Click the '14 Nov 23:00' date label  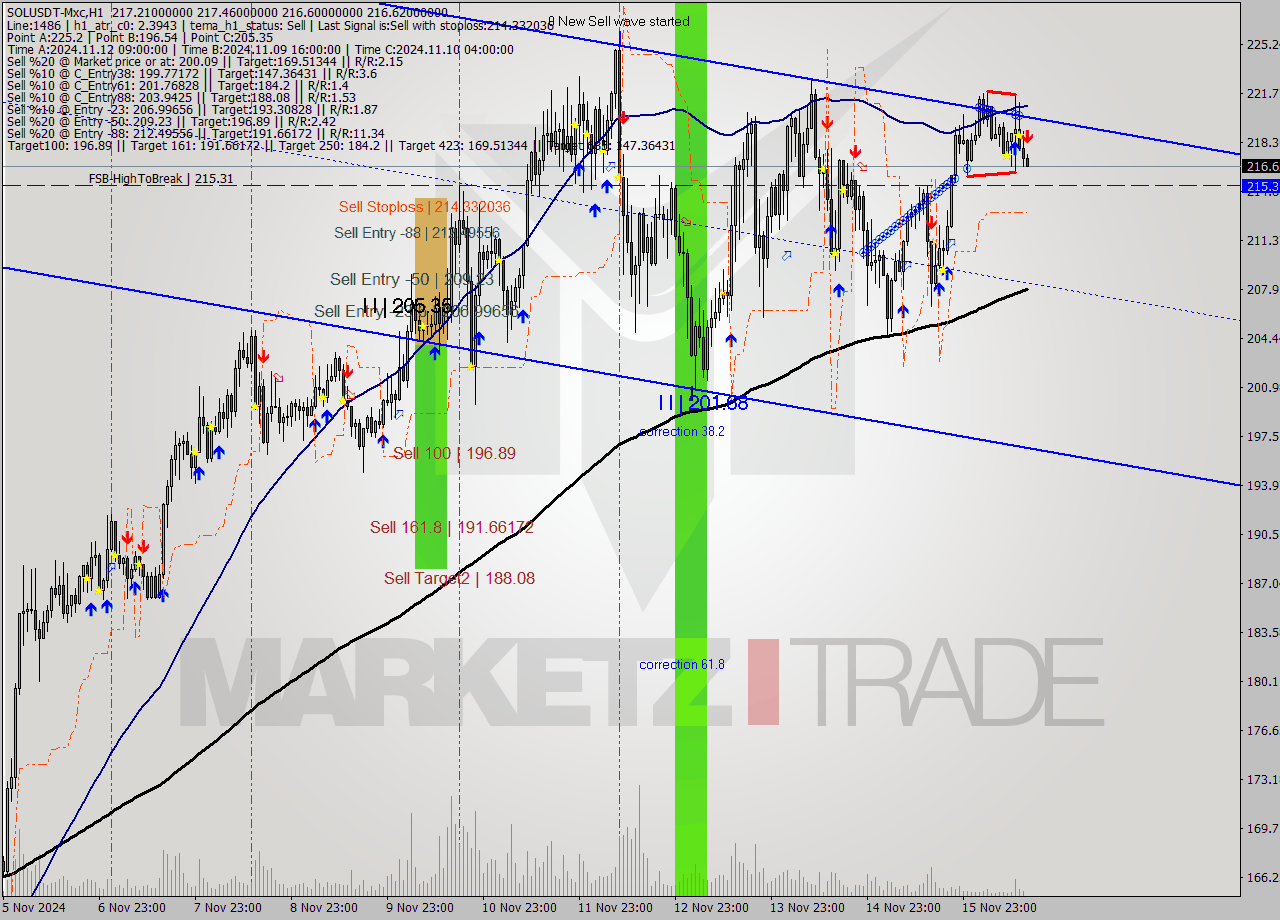[x=905, y=908]
